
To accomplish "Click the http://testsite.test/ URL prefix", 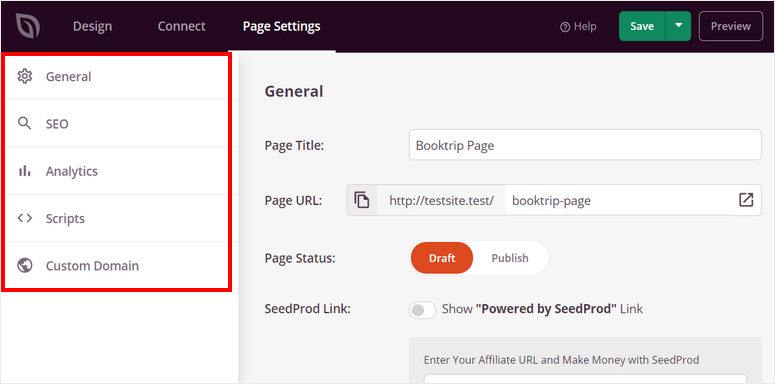I will [441, 200].
